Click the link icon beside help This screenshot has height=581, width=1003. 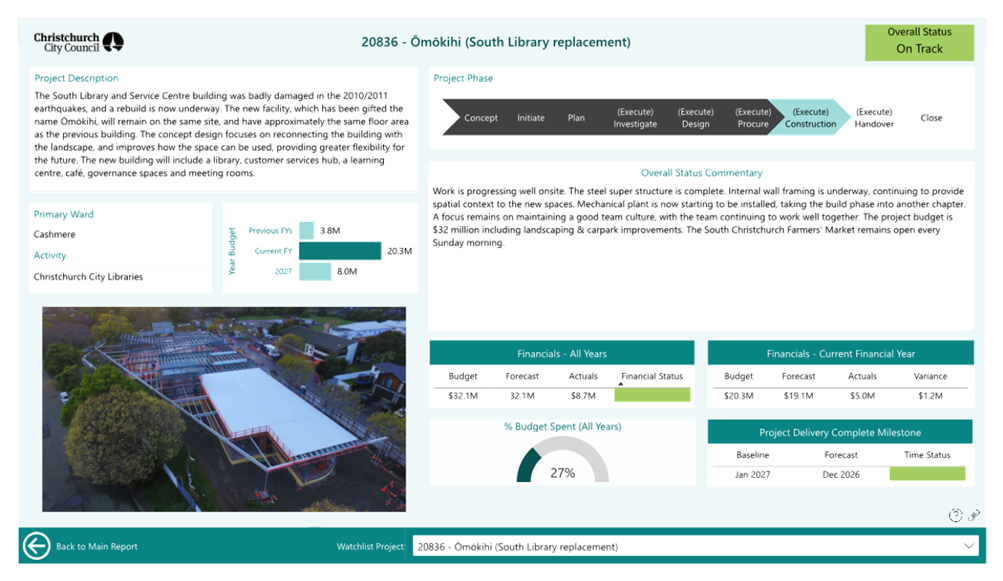(973, 515)
